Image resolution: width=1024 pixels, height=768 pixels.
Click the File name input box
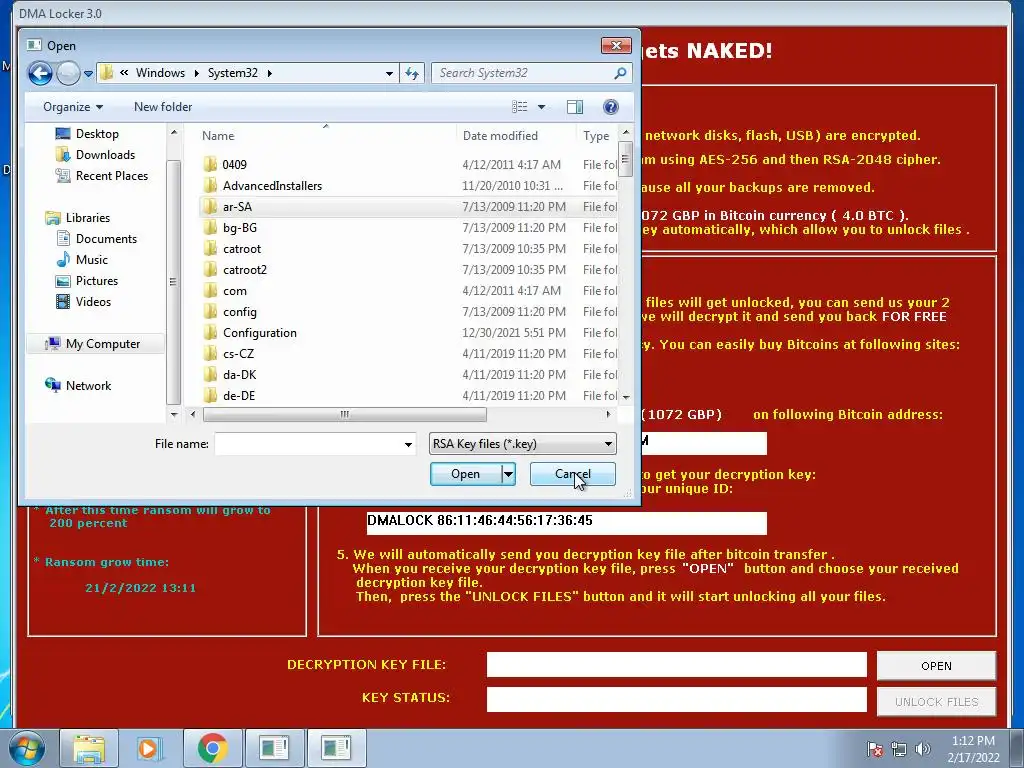coord(309,444)
